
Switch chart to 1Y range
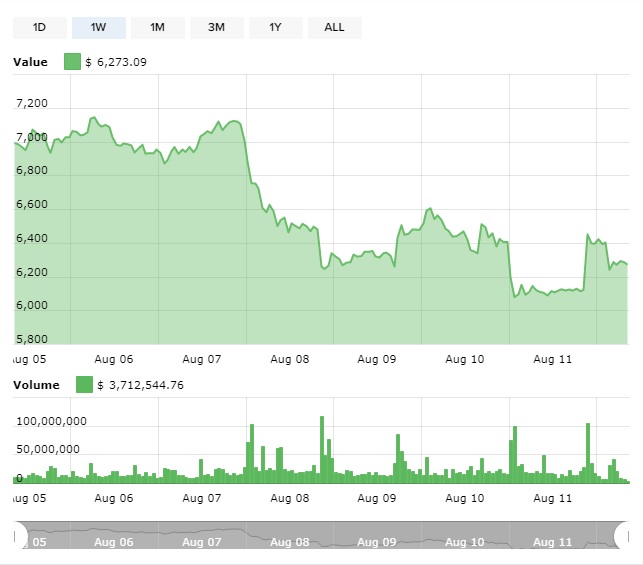(275, 27)
